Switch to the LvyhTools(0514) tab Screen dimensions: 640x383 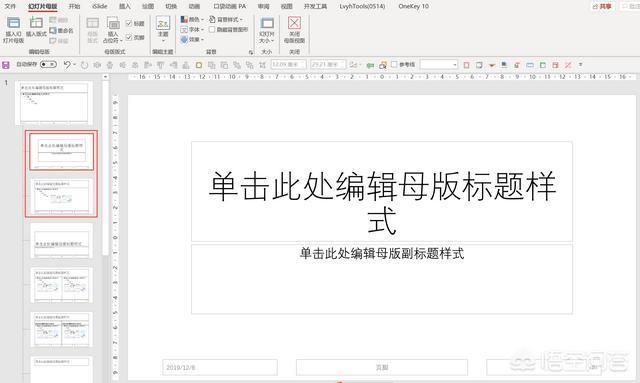[362, 6]
